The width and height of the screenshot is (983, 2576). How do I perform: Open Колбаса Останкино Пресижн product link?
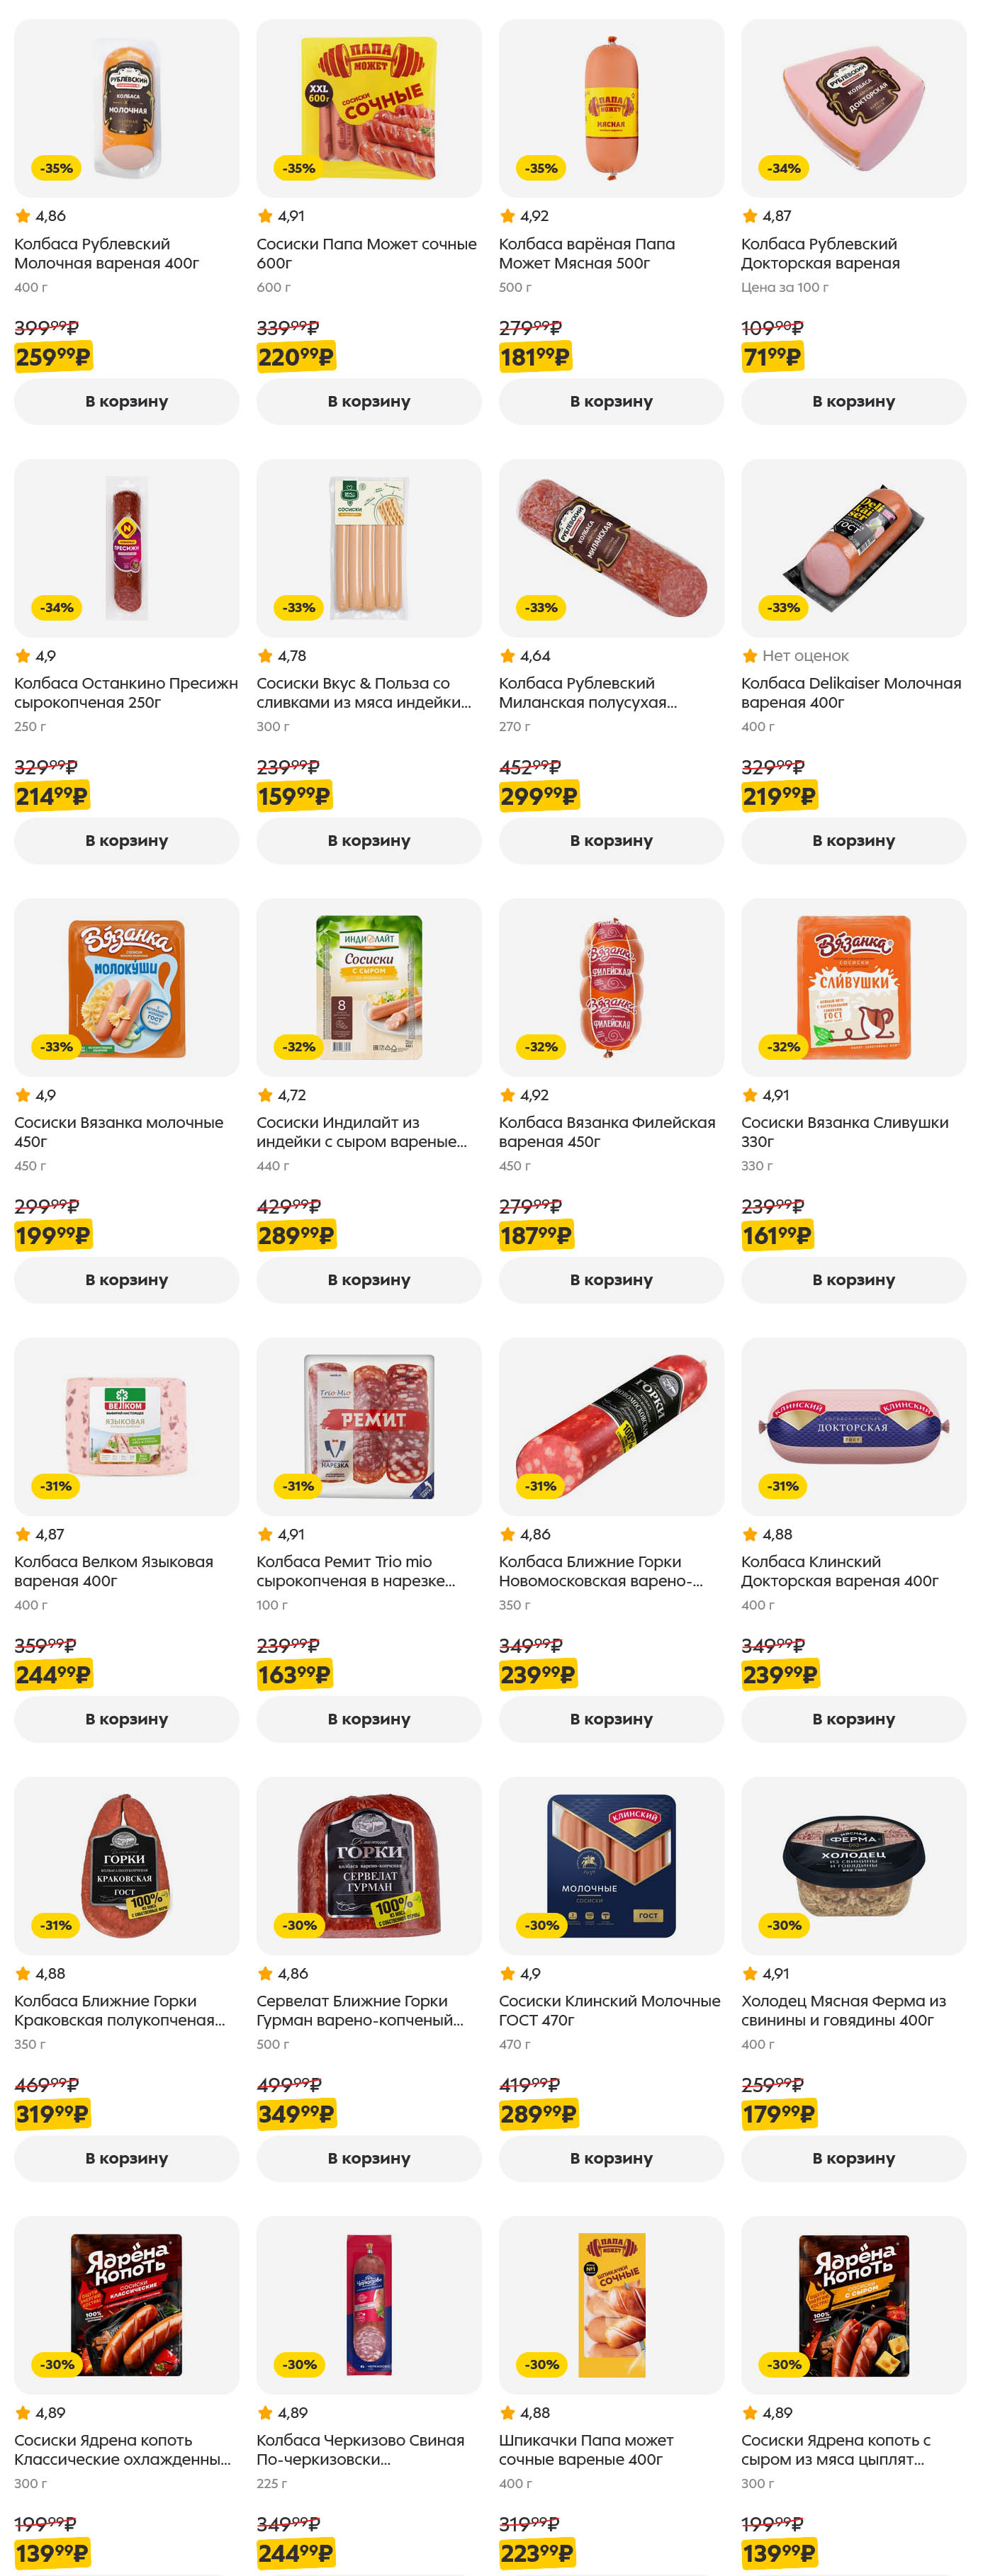pos(126,692)
